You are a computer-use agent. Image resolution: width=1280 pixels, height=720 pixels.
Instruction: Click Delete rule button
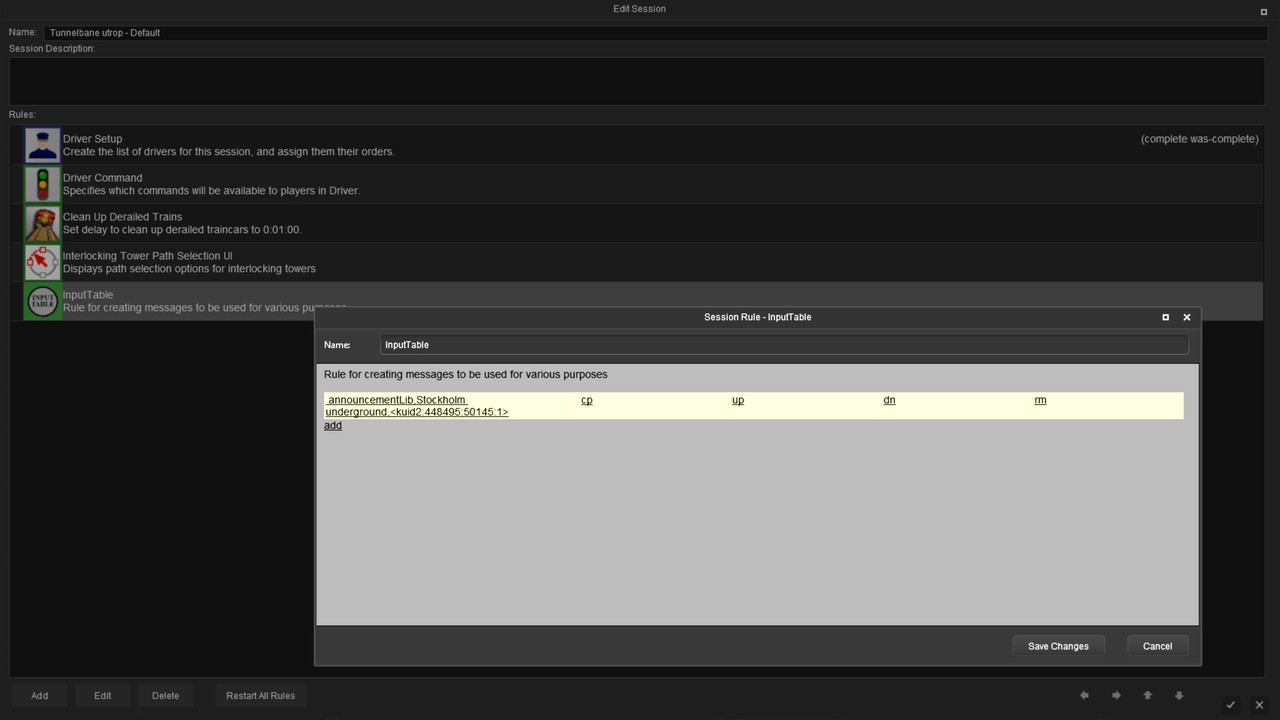[165, 695]
